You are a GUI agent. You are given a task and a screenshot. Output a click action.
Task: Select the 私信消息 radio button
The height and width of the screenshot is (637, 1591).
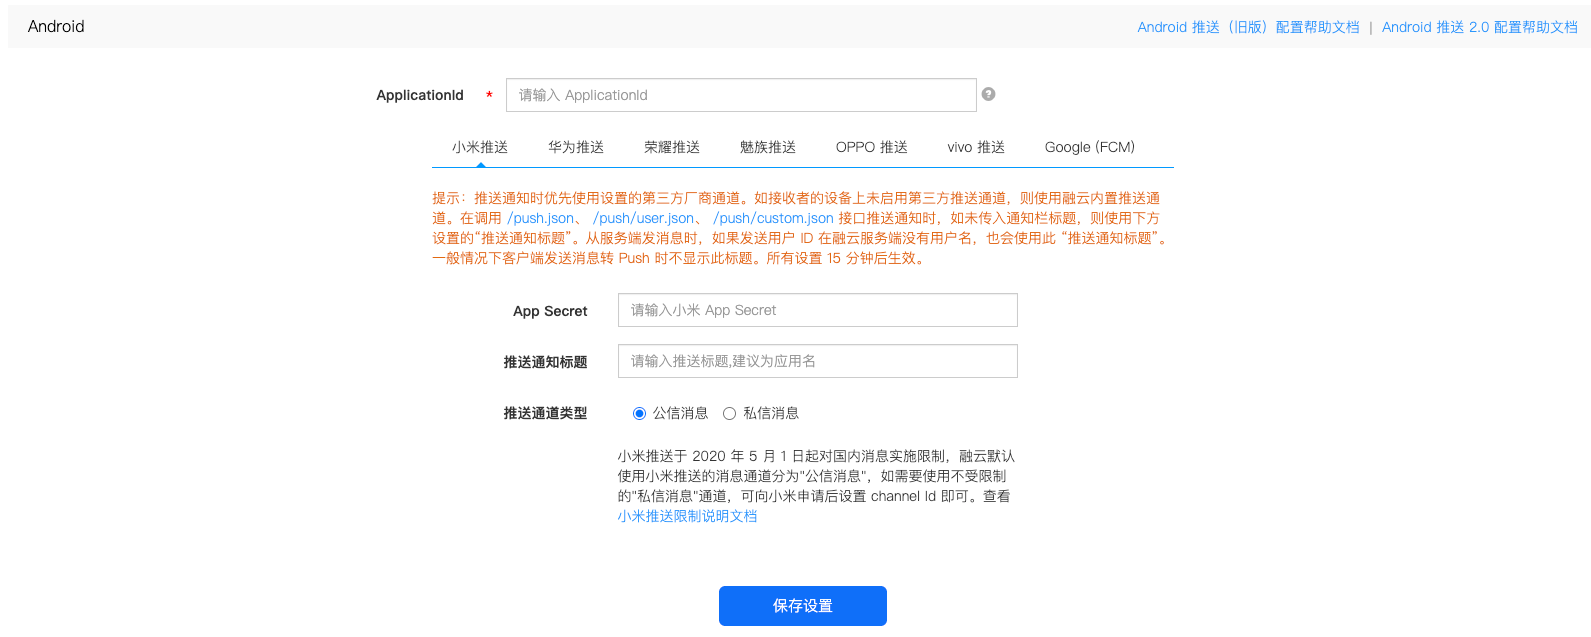coord(730,414)
